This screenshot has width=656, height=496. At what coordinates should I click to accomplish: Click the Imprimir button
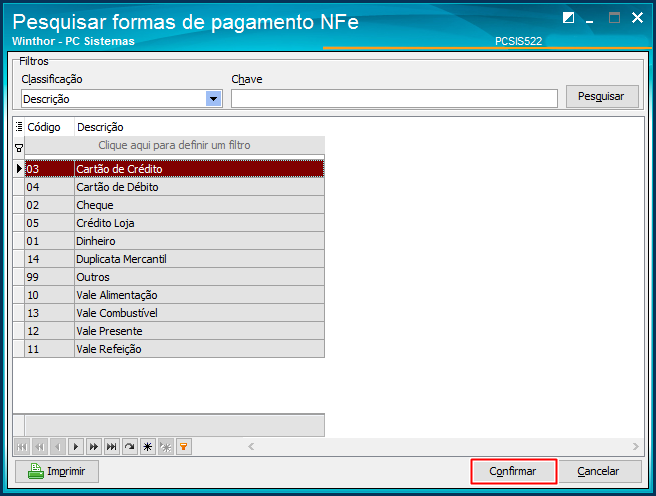click(x=57, y=471)
